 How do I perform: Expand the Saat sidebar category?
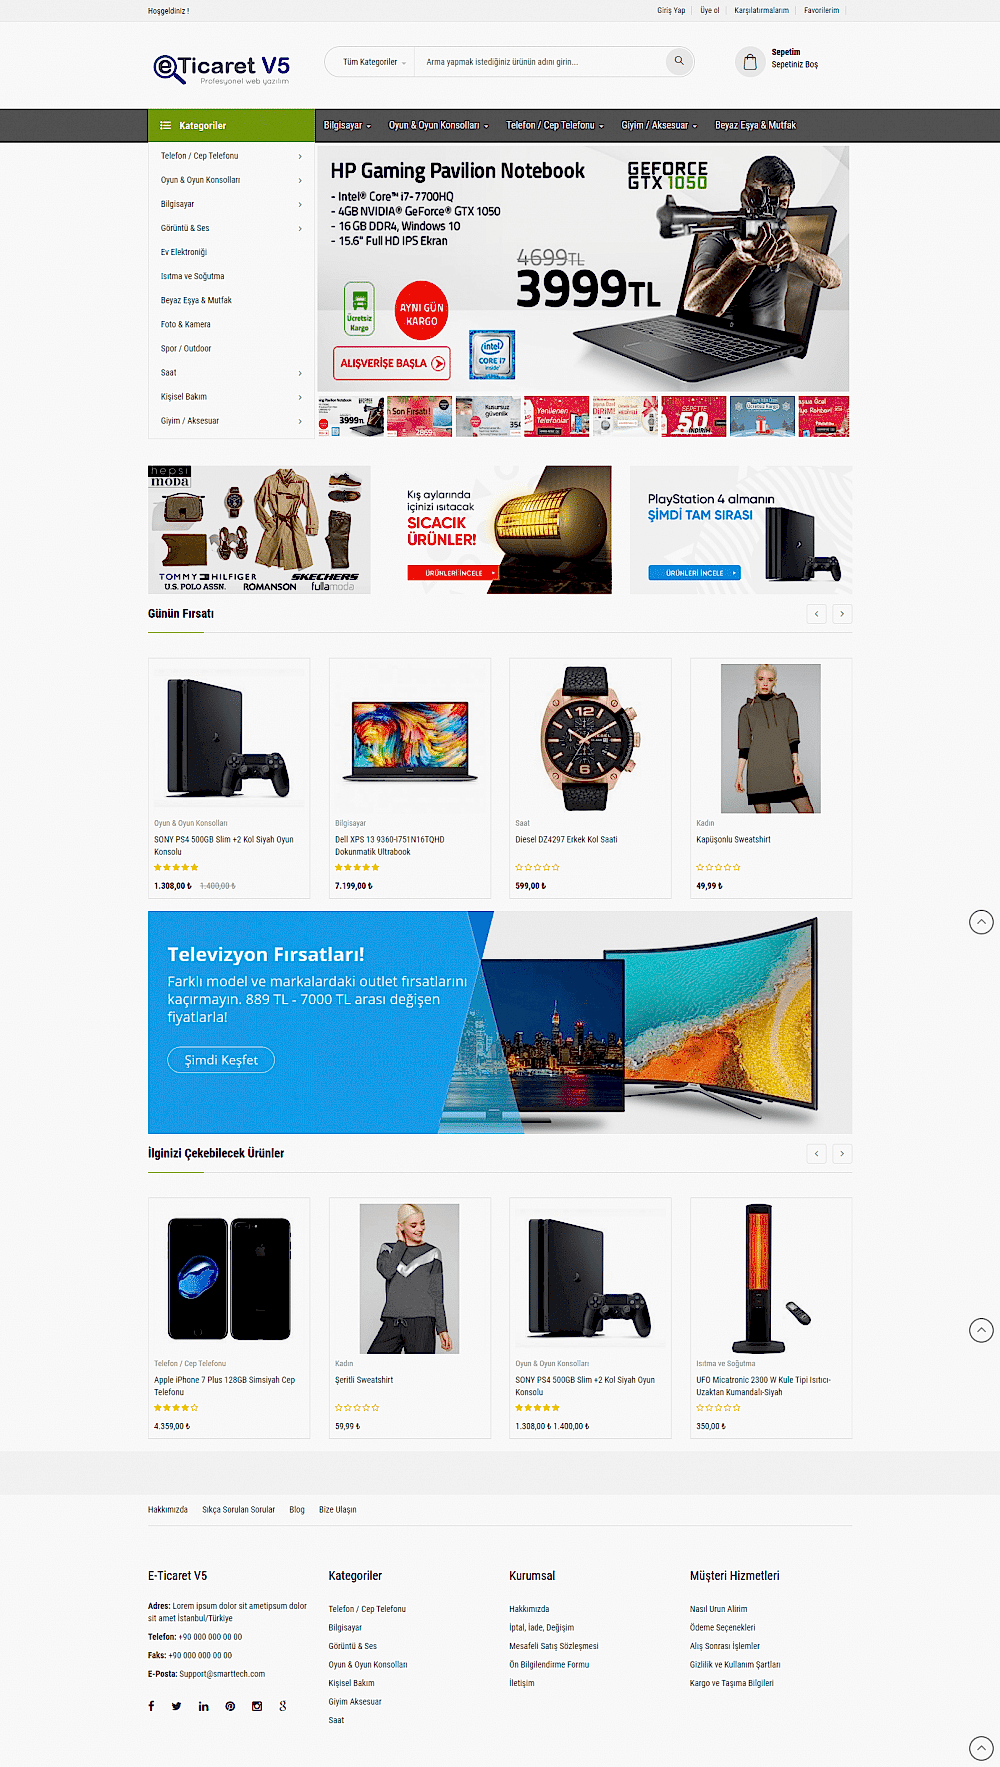click(x=231, y=373)
